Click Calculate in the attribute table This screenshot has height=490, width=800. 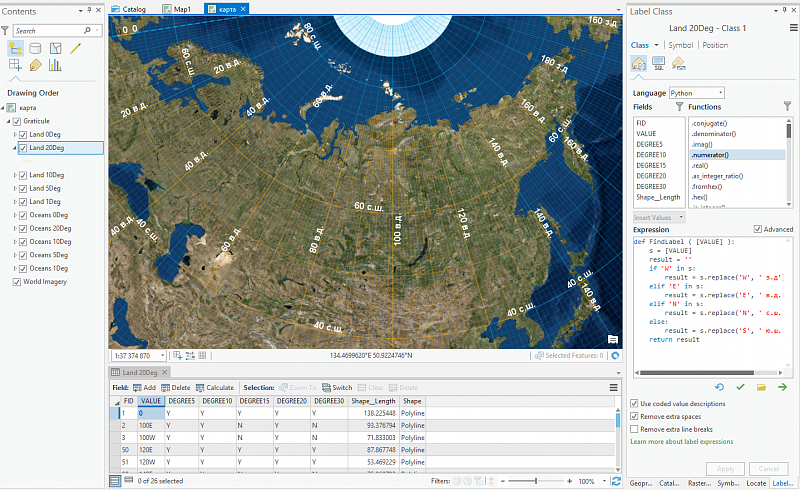[x=214, y=387]
